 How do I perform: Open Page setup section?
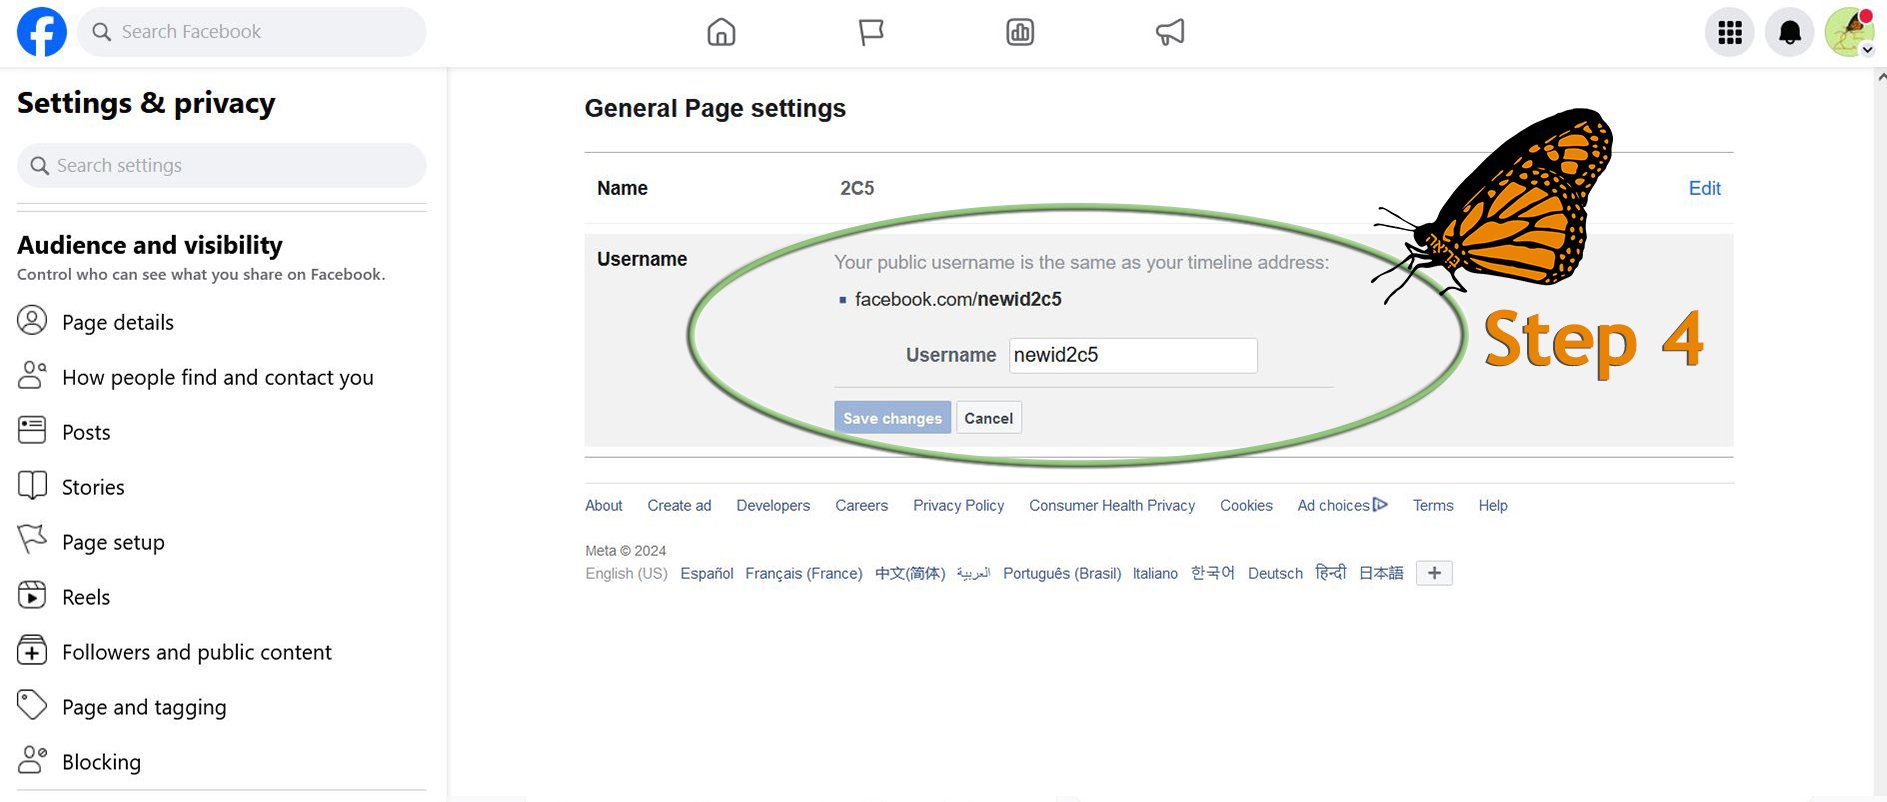point(113,542)
